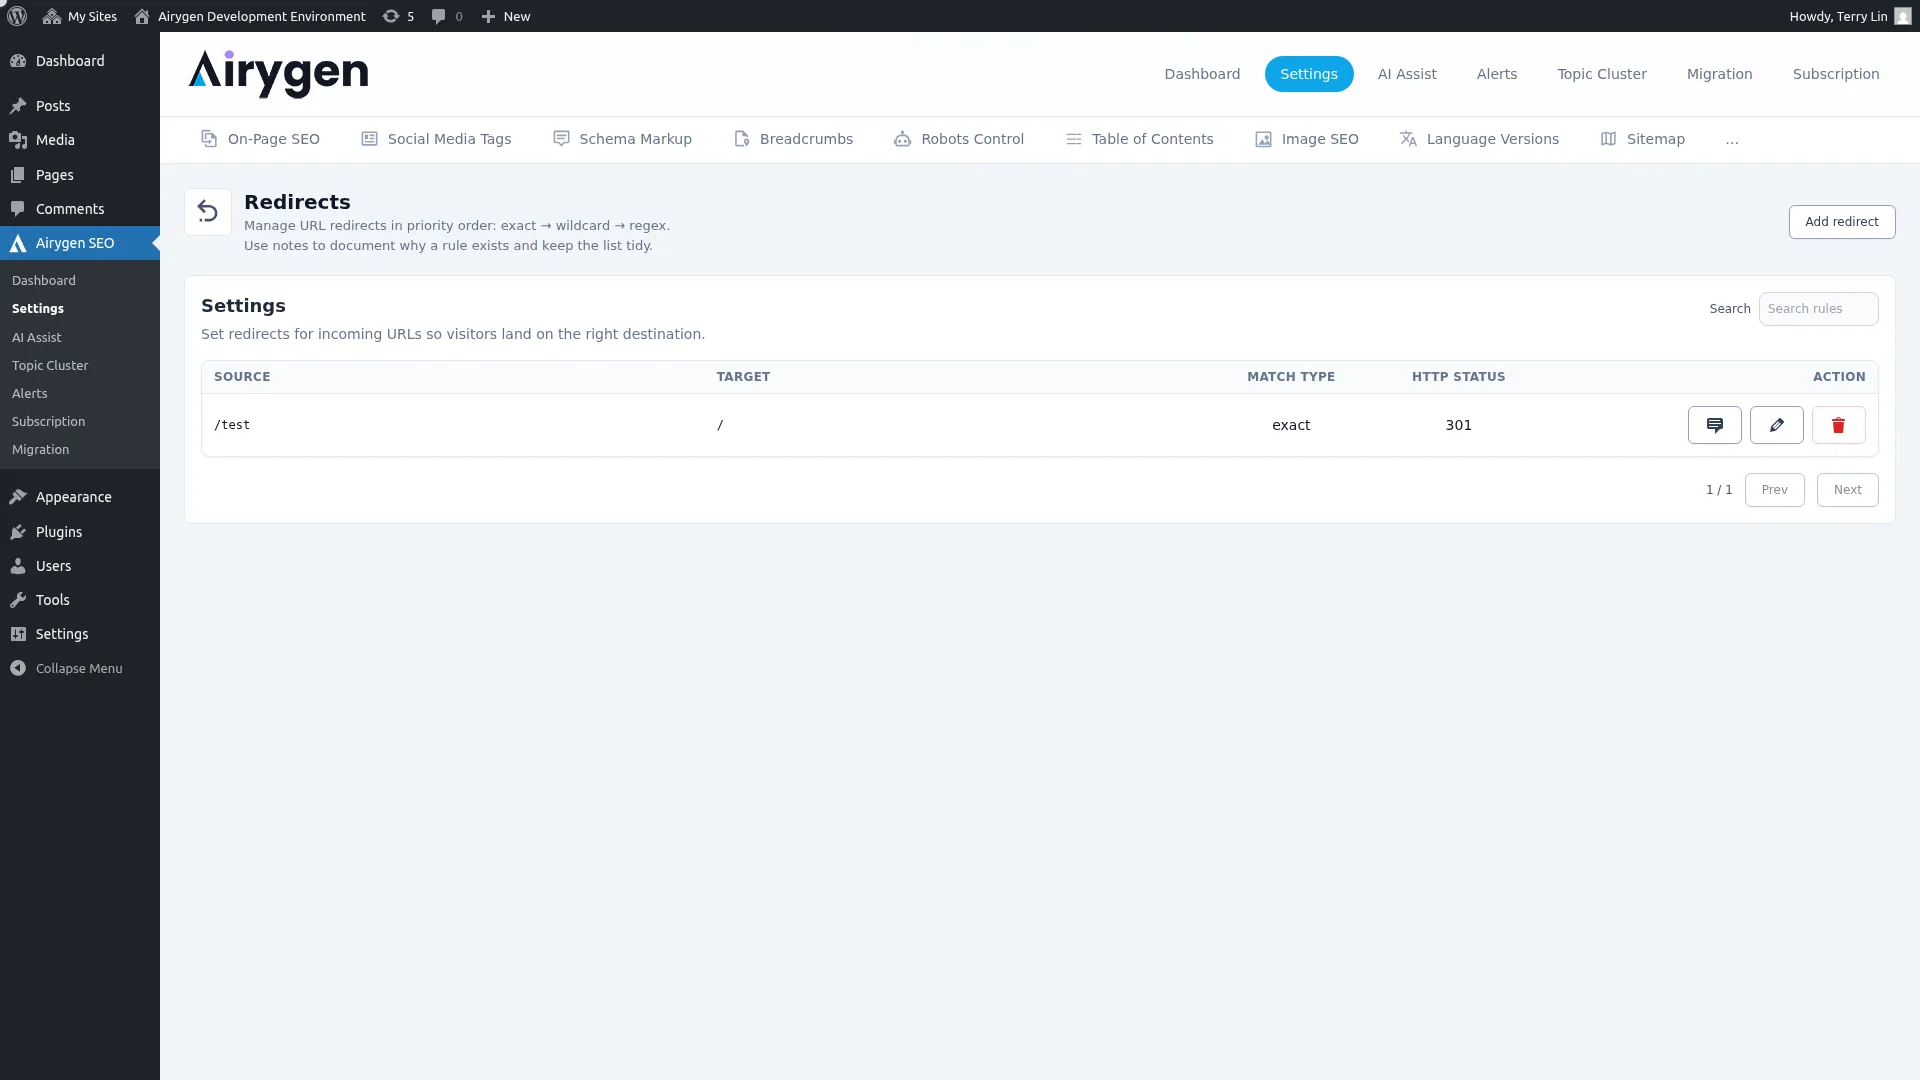The image size is (1920, 1080).
Task: Open the WordPress logo menu
Action: tap(17, 16)
